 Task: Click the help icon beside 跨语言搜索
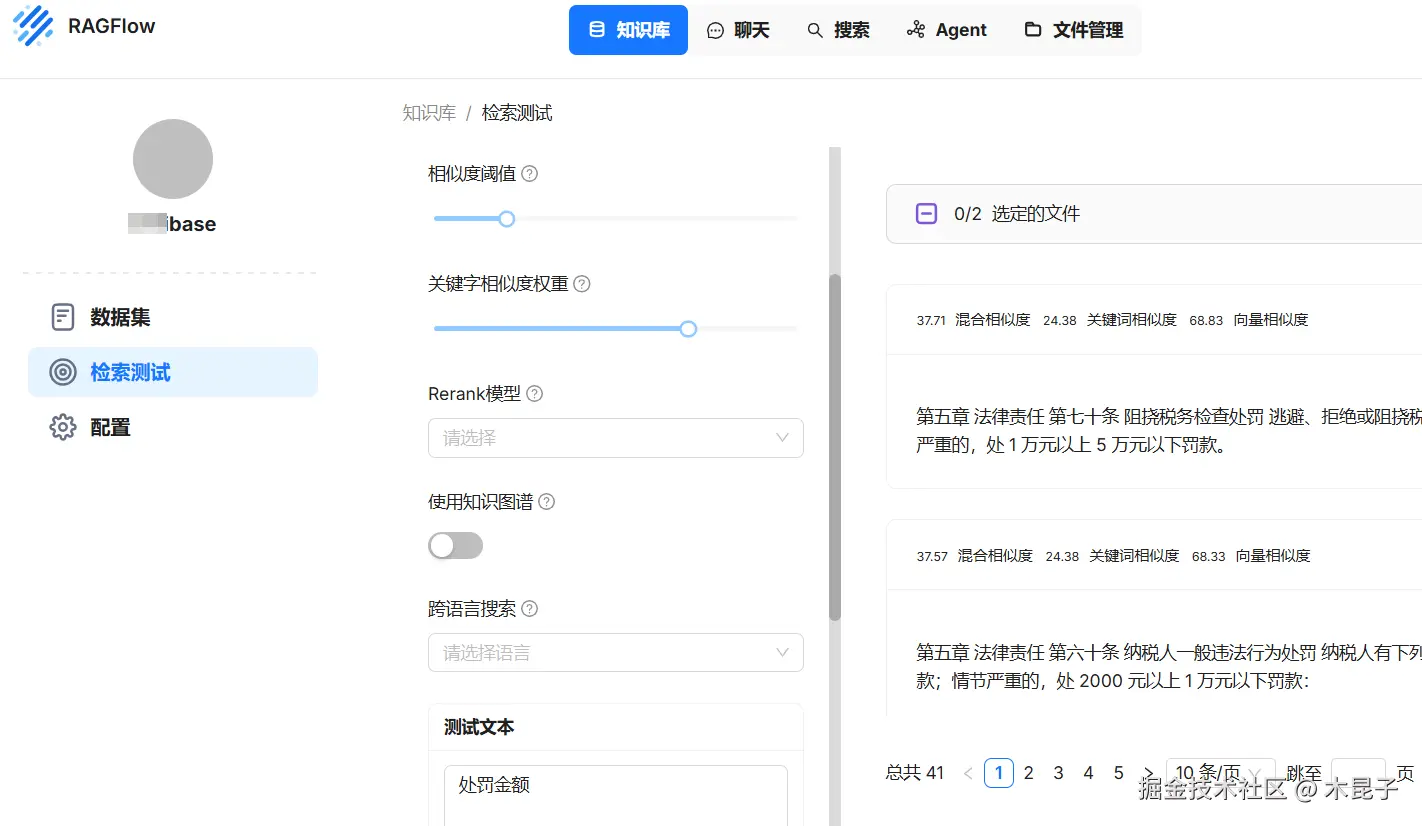tap(530, 608)
